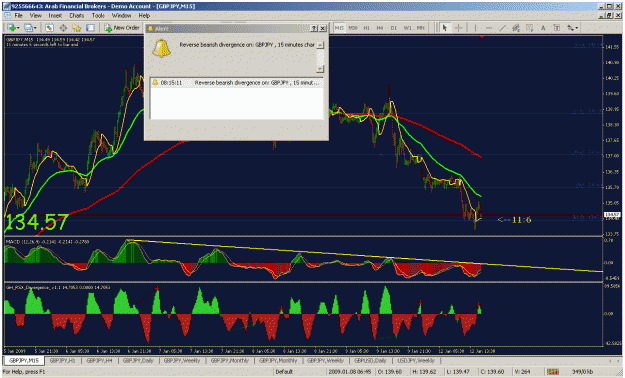Open the Help menu
The image size is (625, 378).
144,16
